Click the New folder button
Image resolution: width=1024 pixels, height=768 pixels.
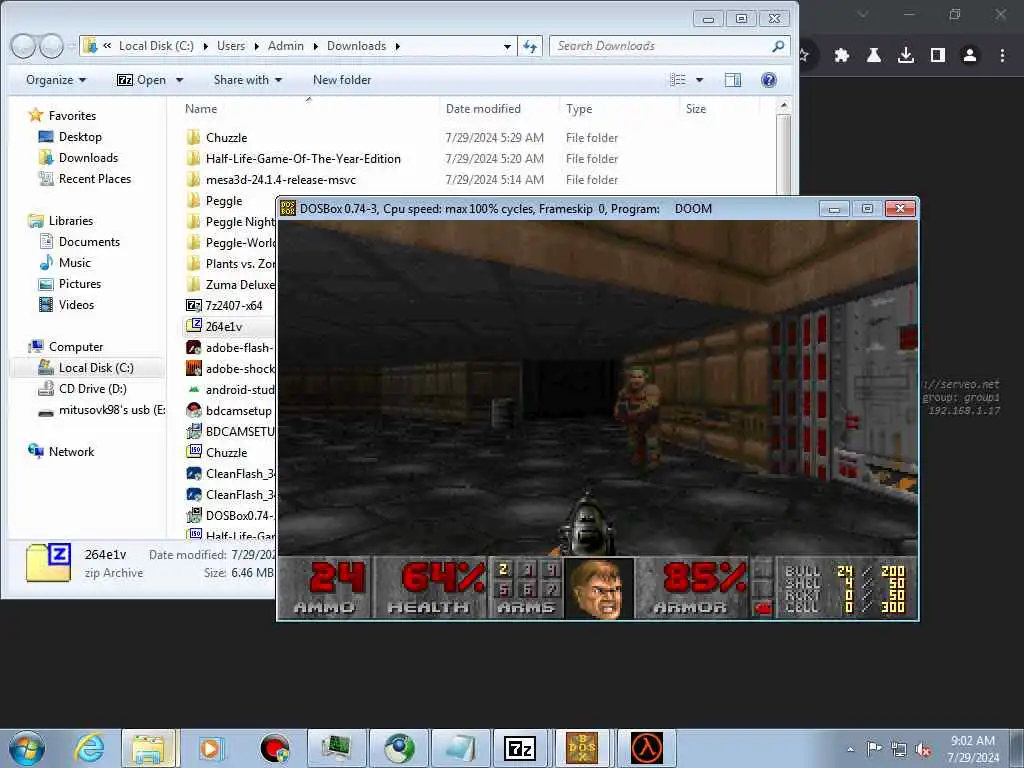(342, 80)
